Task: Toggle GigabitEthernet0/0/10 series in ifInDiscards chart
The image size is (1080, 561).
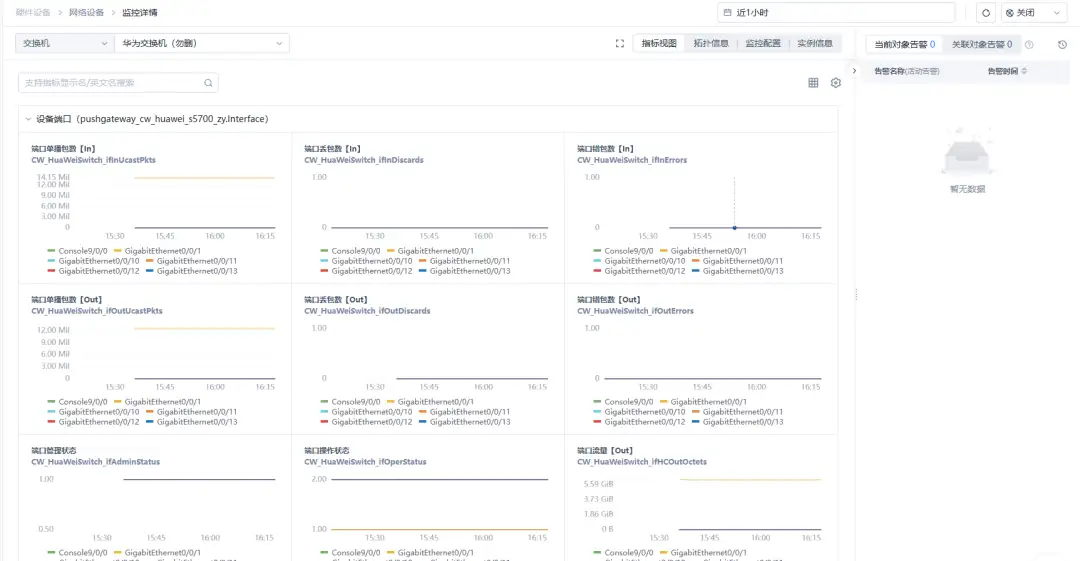Action: 366,261
